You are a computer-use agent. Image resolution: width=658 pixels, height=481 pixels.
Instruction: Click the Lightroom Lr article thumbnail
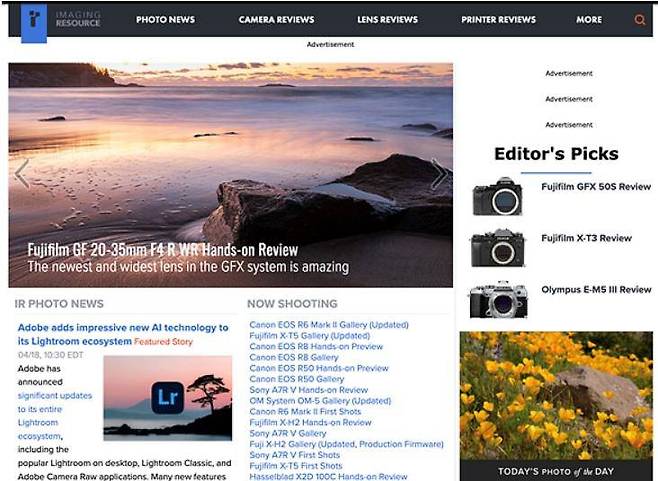(168, 398)
